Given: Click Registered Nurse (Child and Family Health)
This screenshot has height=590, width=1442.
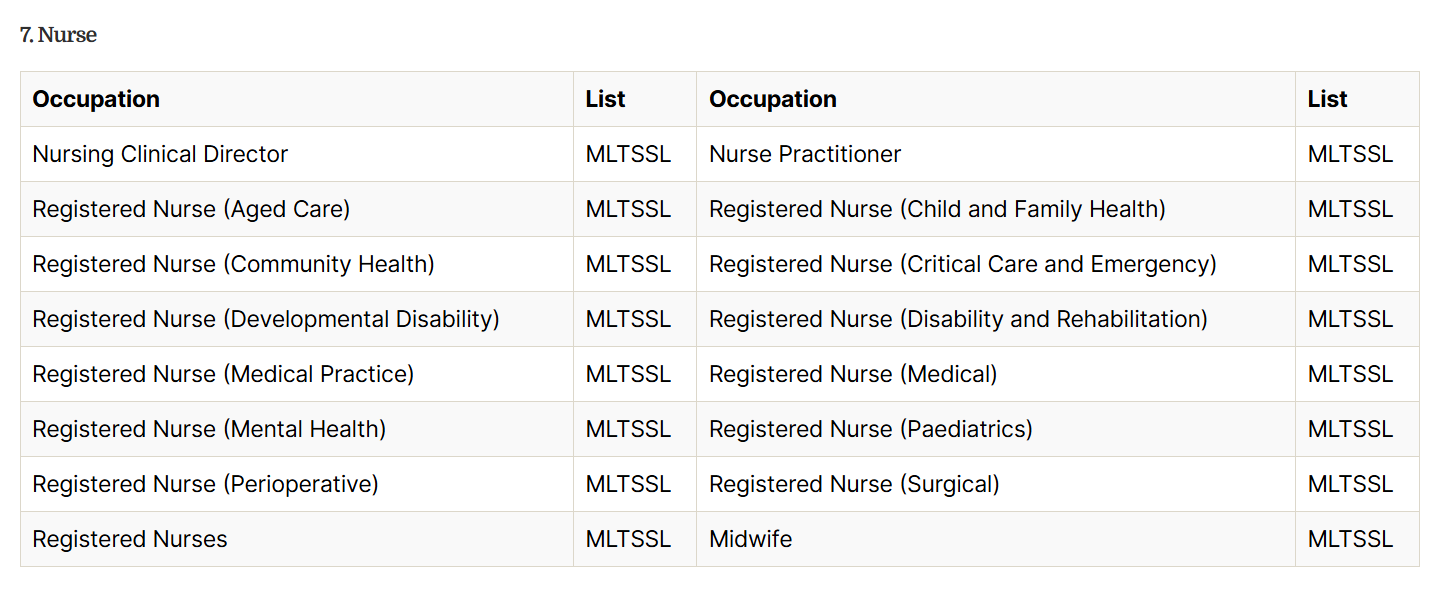Looking at the screenshot, I should (x=937, y=209).
